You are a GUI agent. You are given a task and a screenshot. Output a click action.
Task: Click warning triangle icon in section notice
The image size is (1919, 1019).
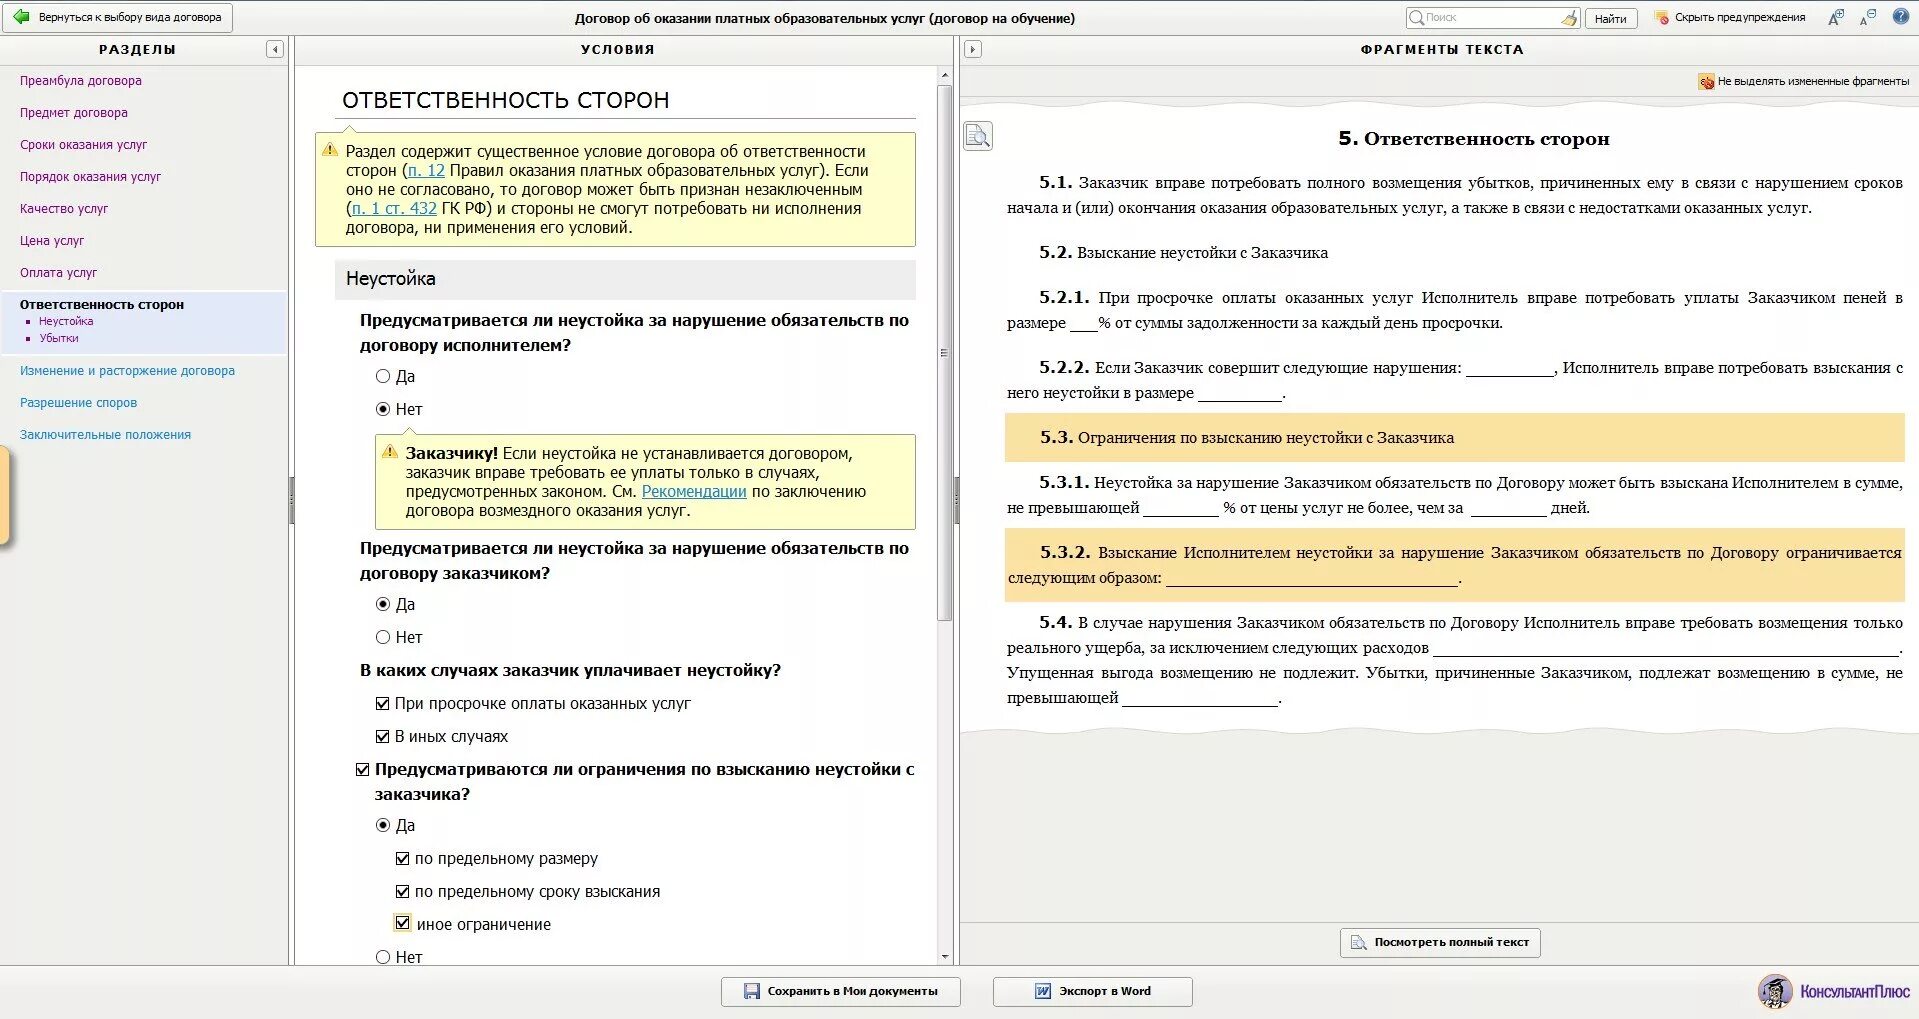330,150
